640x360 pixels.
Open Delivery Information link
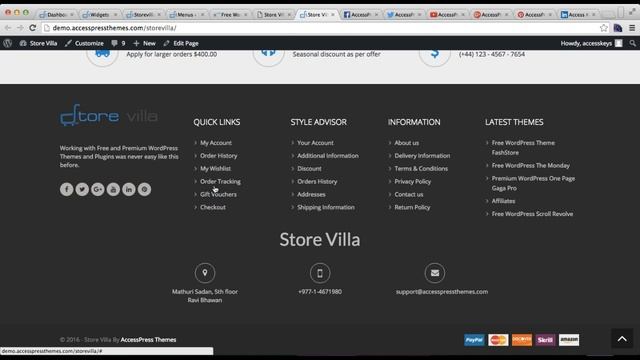[x=422, y=156]
